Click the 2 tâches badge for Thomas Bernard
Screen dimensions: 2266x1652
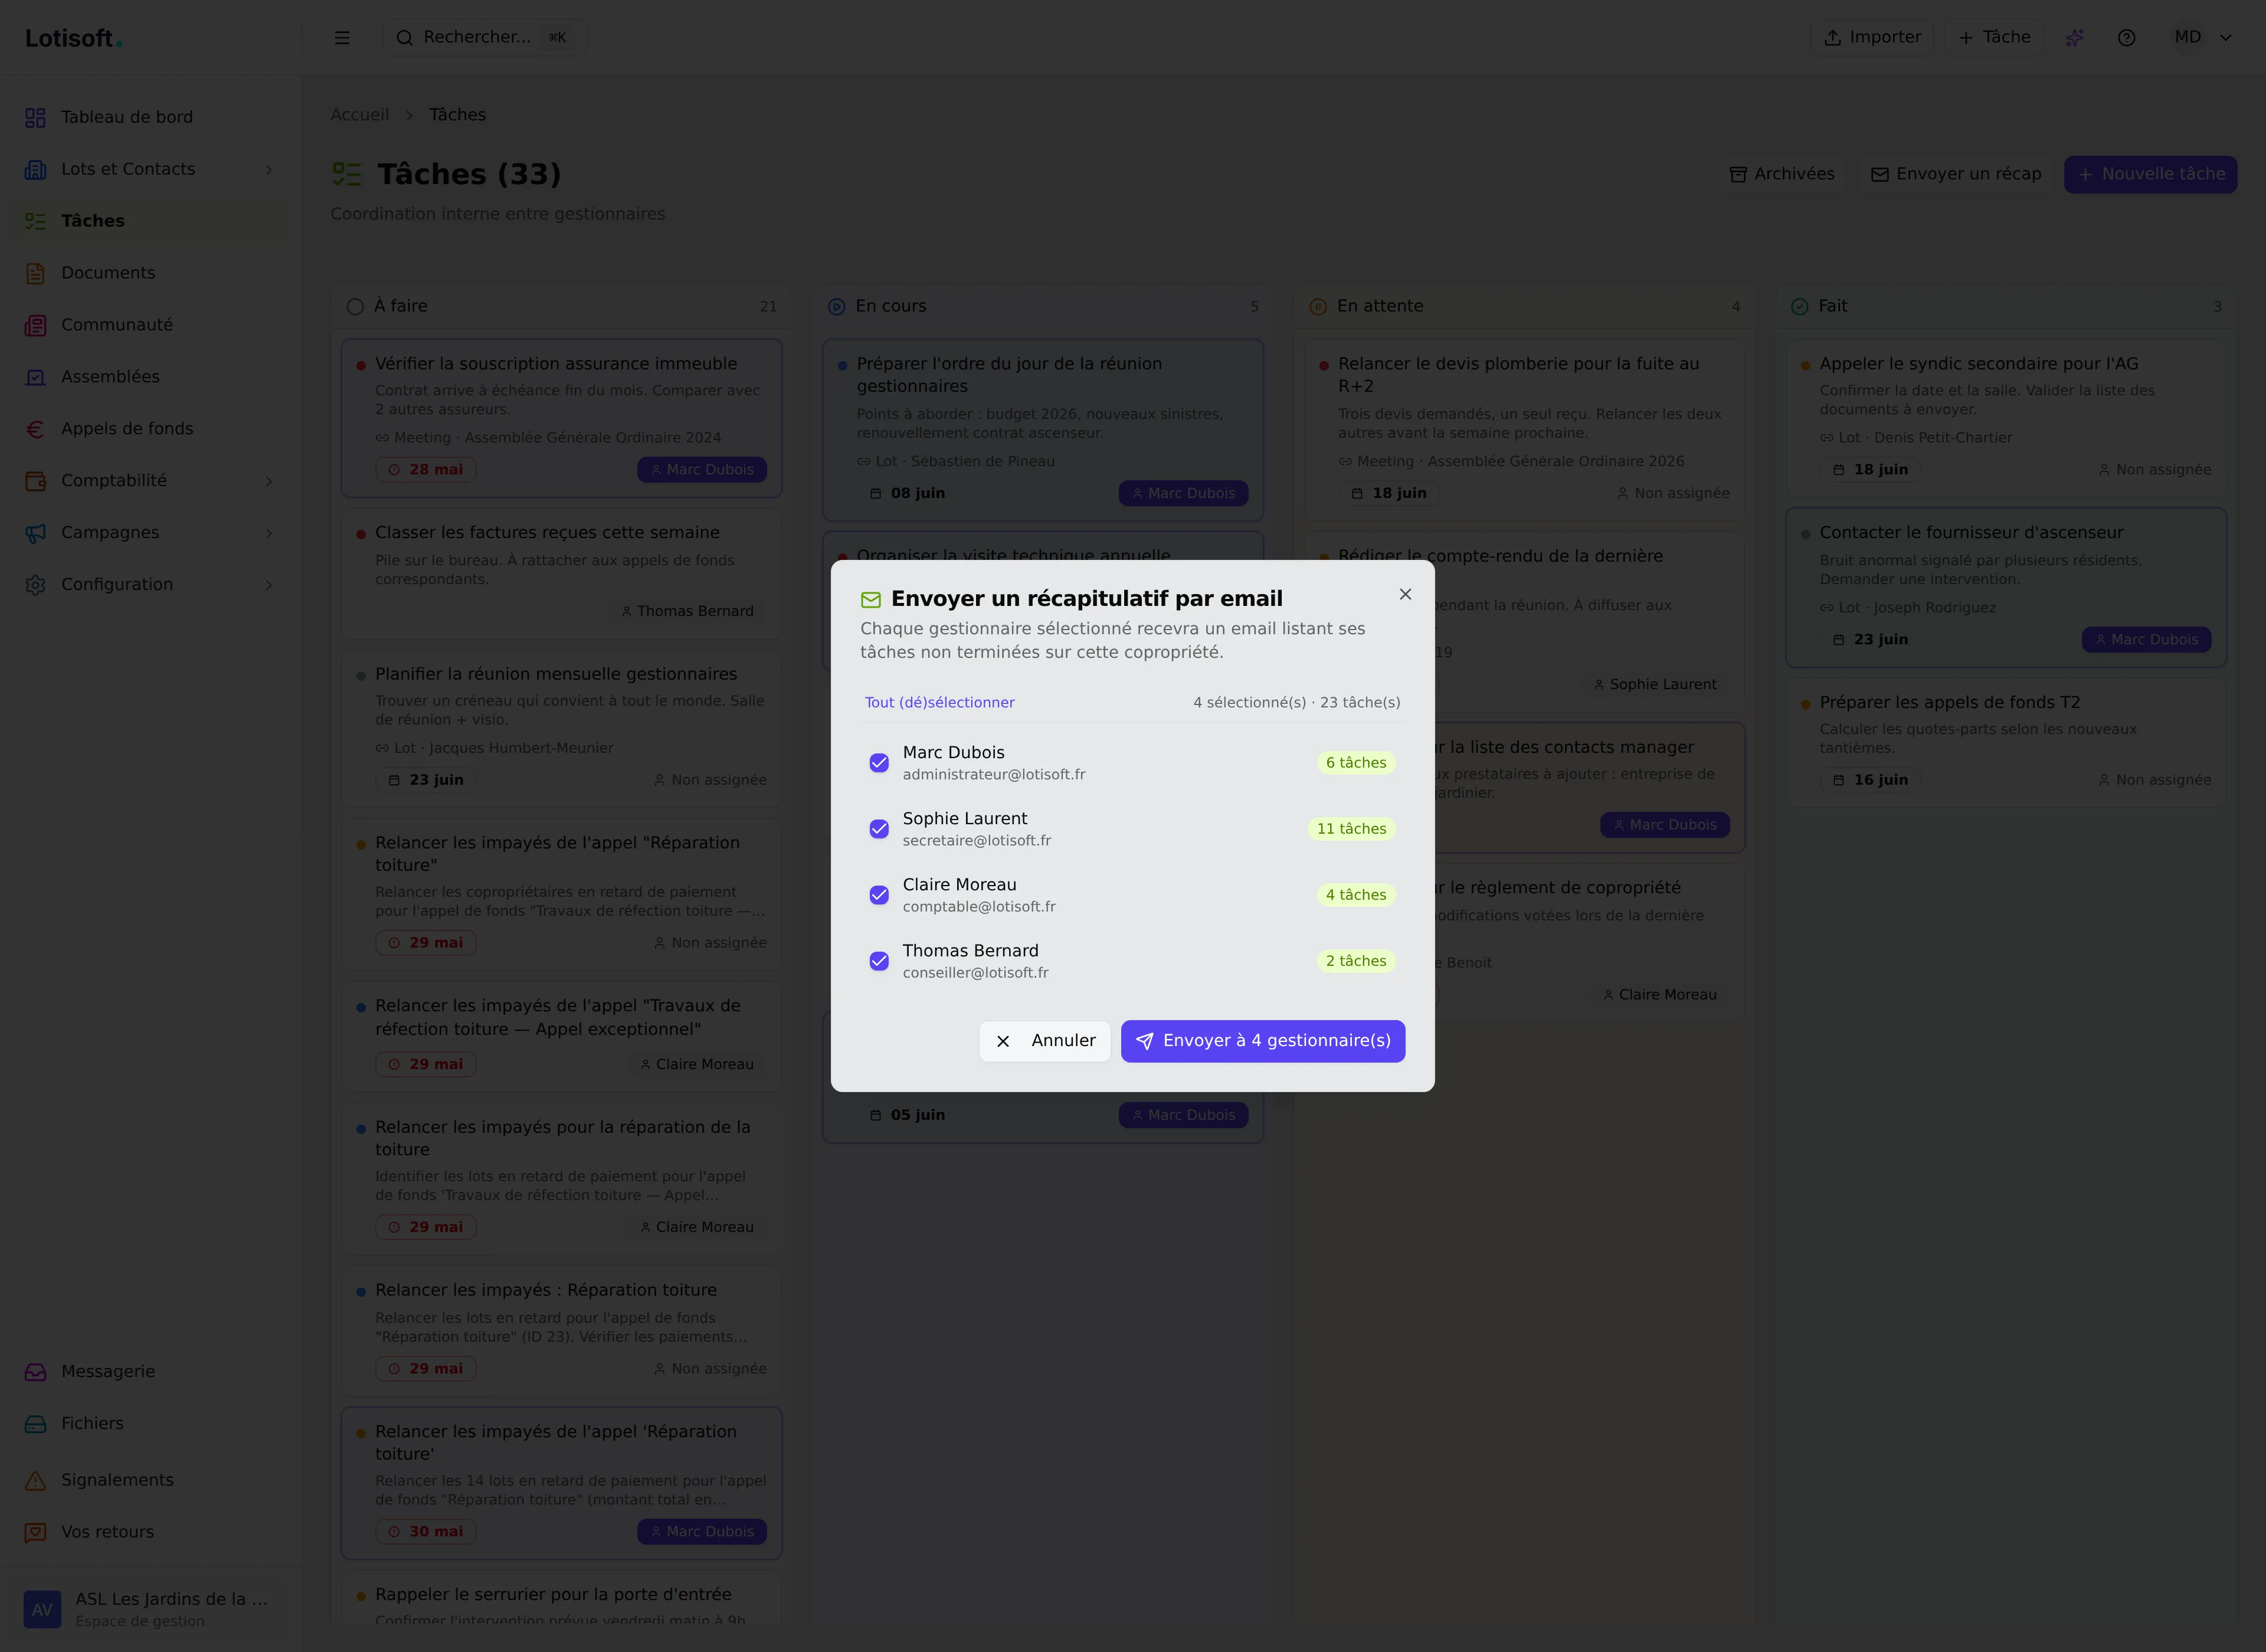pyautogui.click(x=1356, y=961)
